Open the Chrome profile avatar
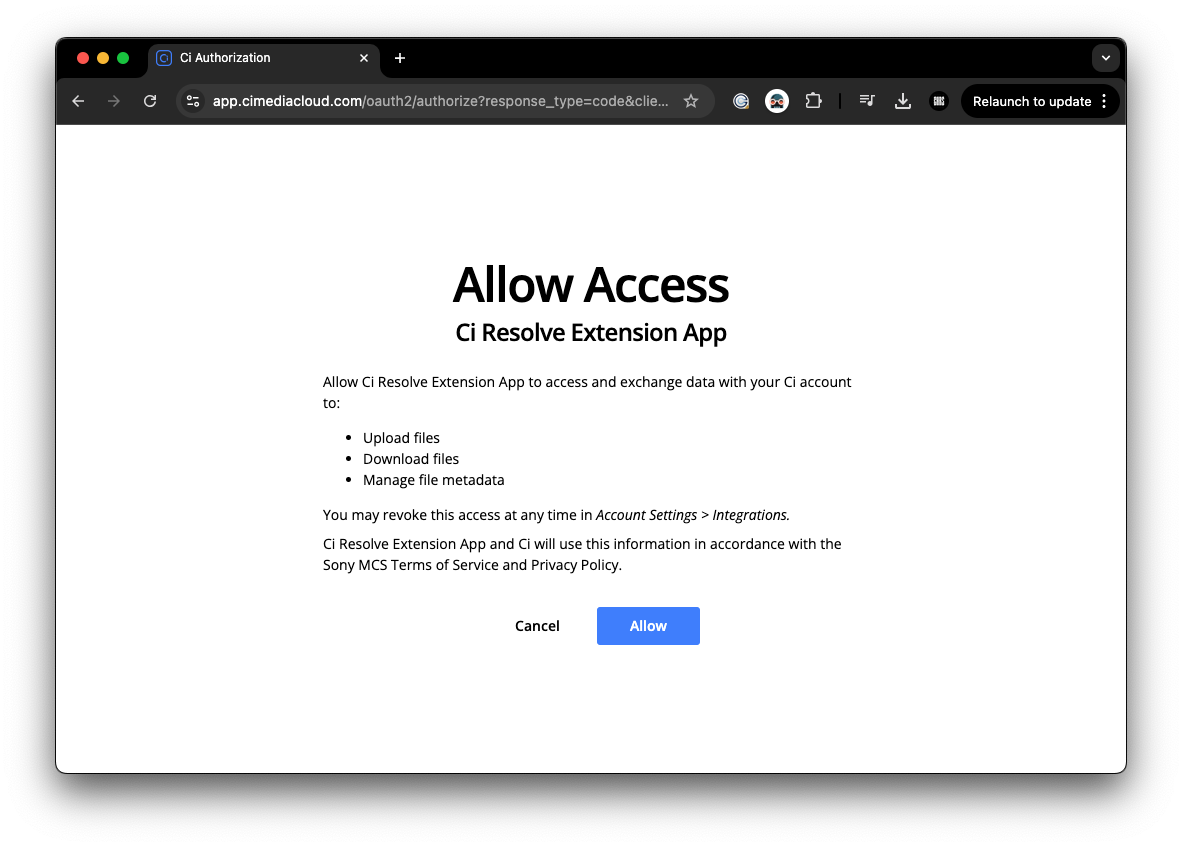This screenshot has width=1182, height=847. pyautogui.click(x=776, y=101)
